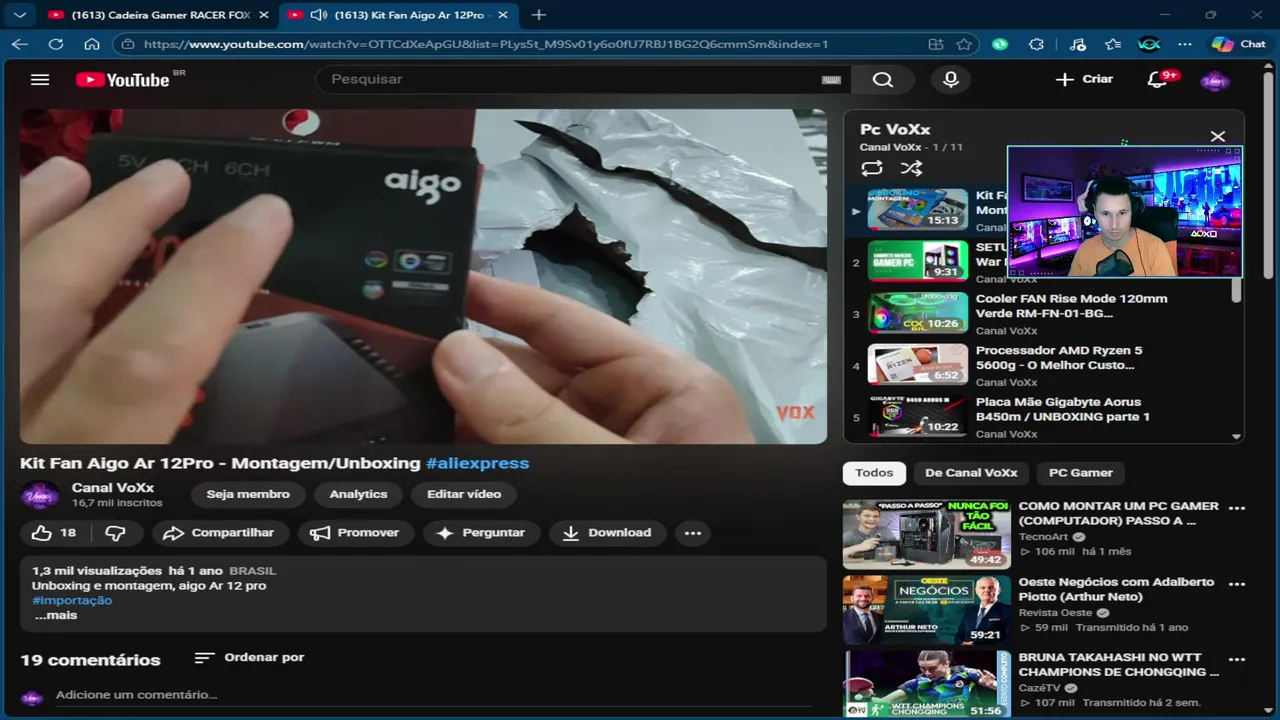Viewport: 1280px width, 720px height.
Task: Select the De Canal VoXx filter chip
Action: (971, 473)
